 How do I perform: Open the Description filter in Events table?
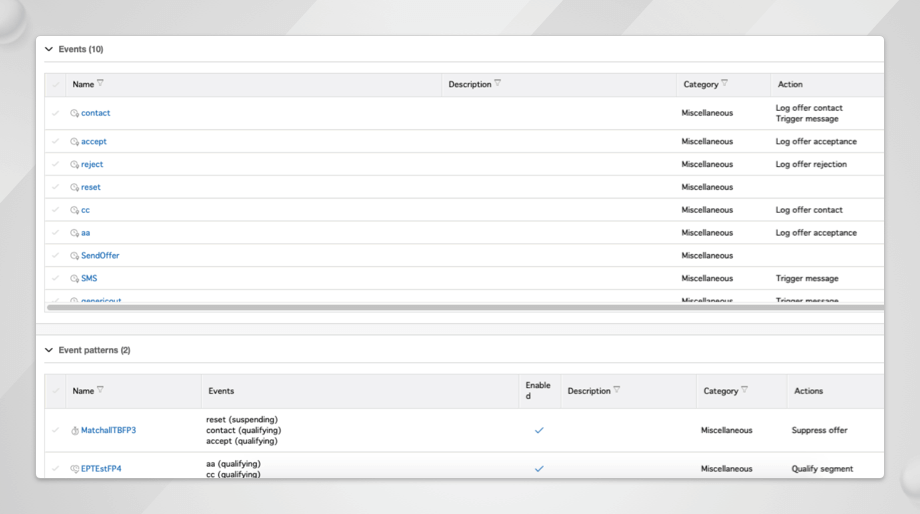pyautogui.click(x=497, y=84)
